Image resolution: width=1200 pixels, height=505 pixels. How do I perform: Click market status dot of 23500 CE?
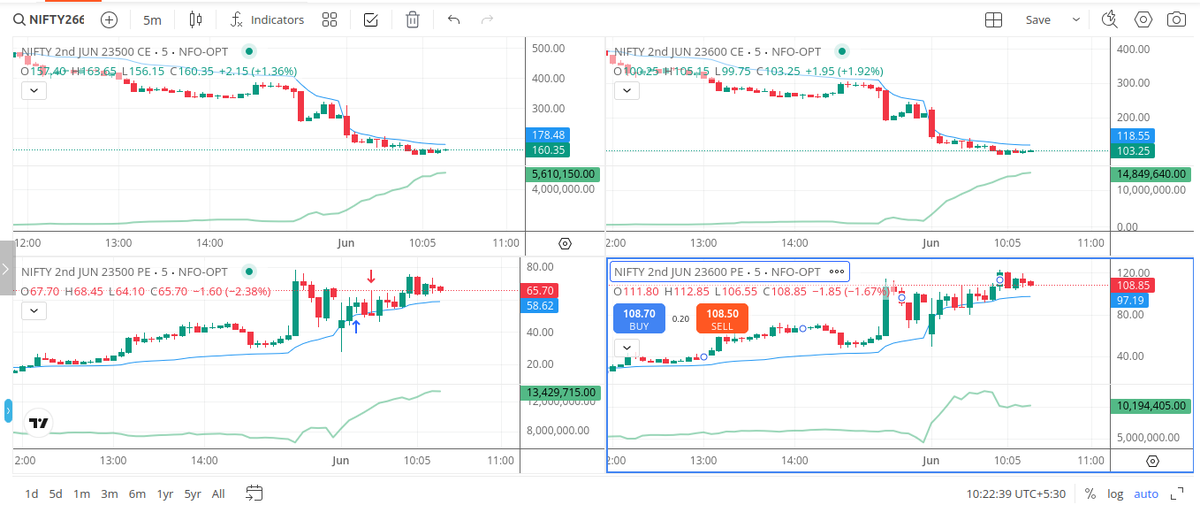249,50
